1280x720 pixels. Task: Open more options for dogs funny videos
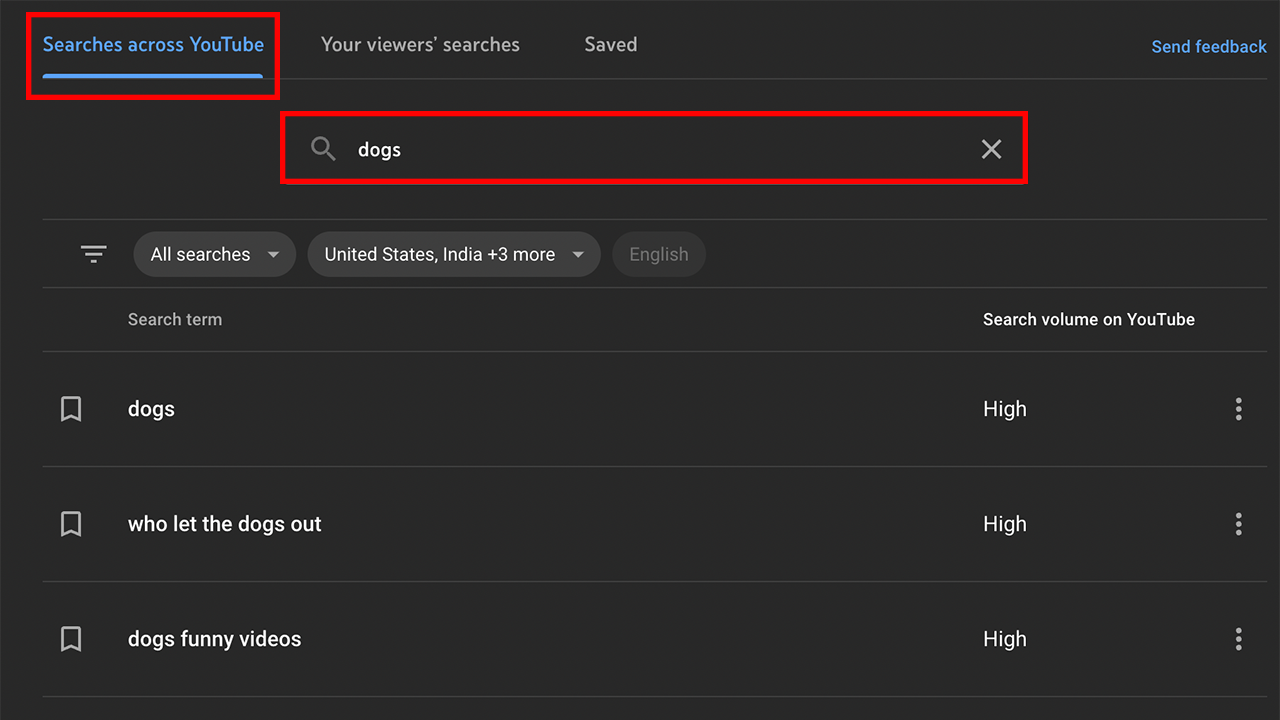(x=1239, y=639)
